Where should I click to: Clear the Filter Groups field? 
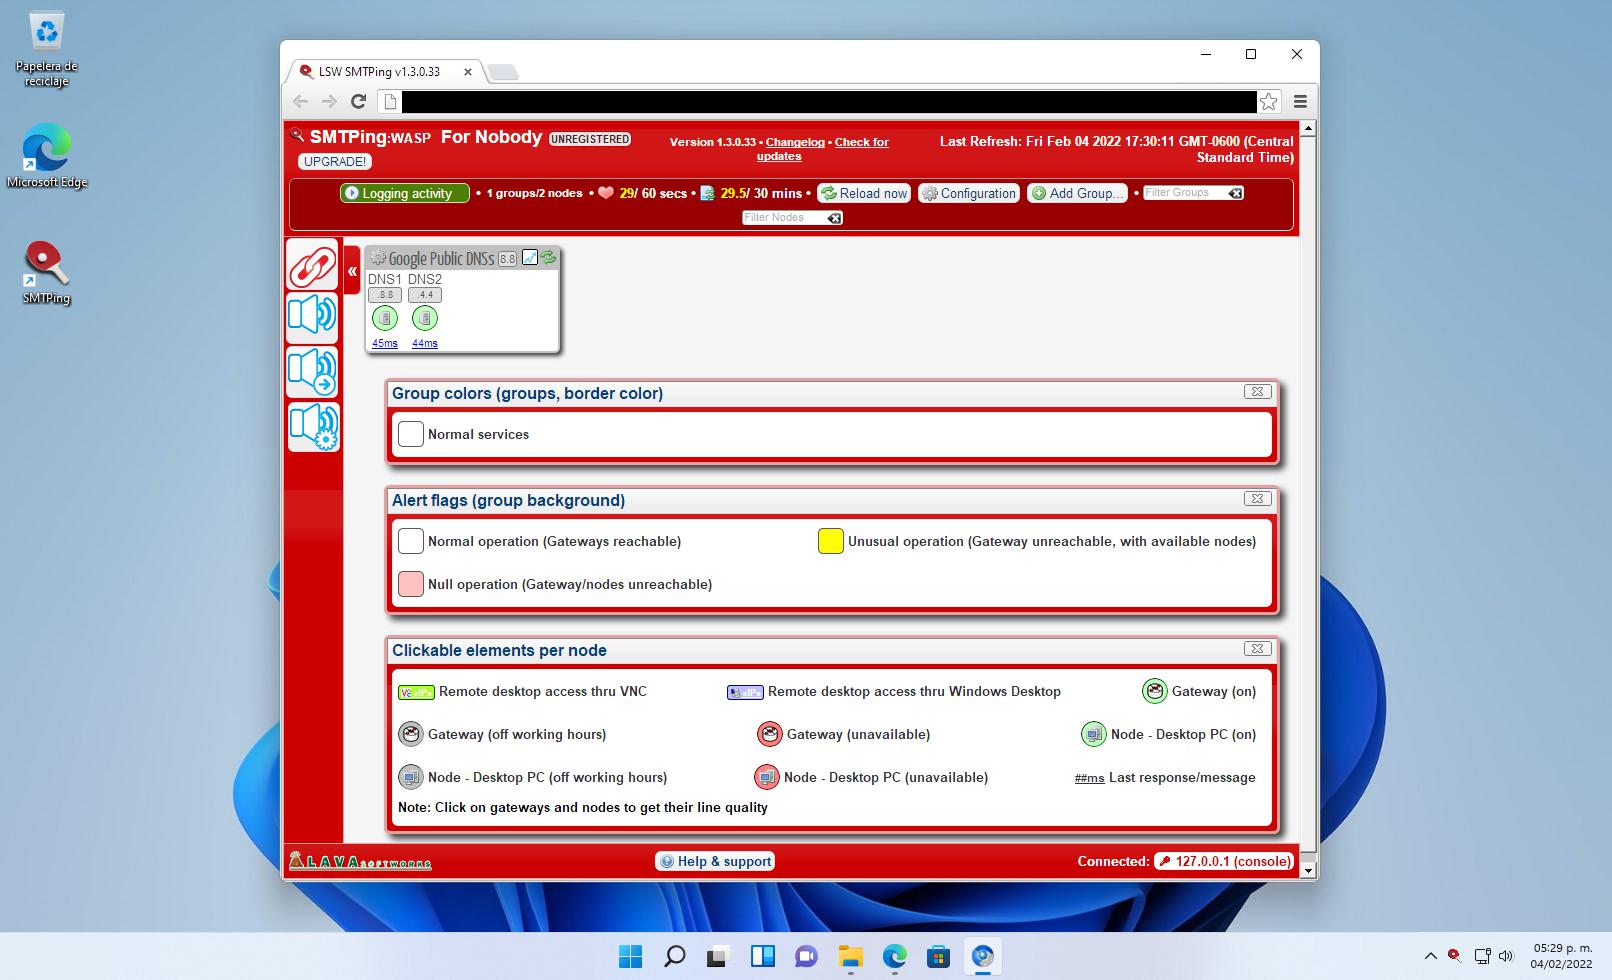coord(1236,193)
